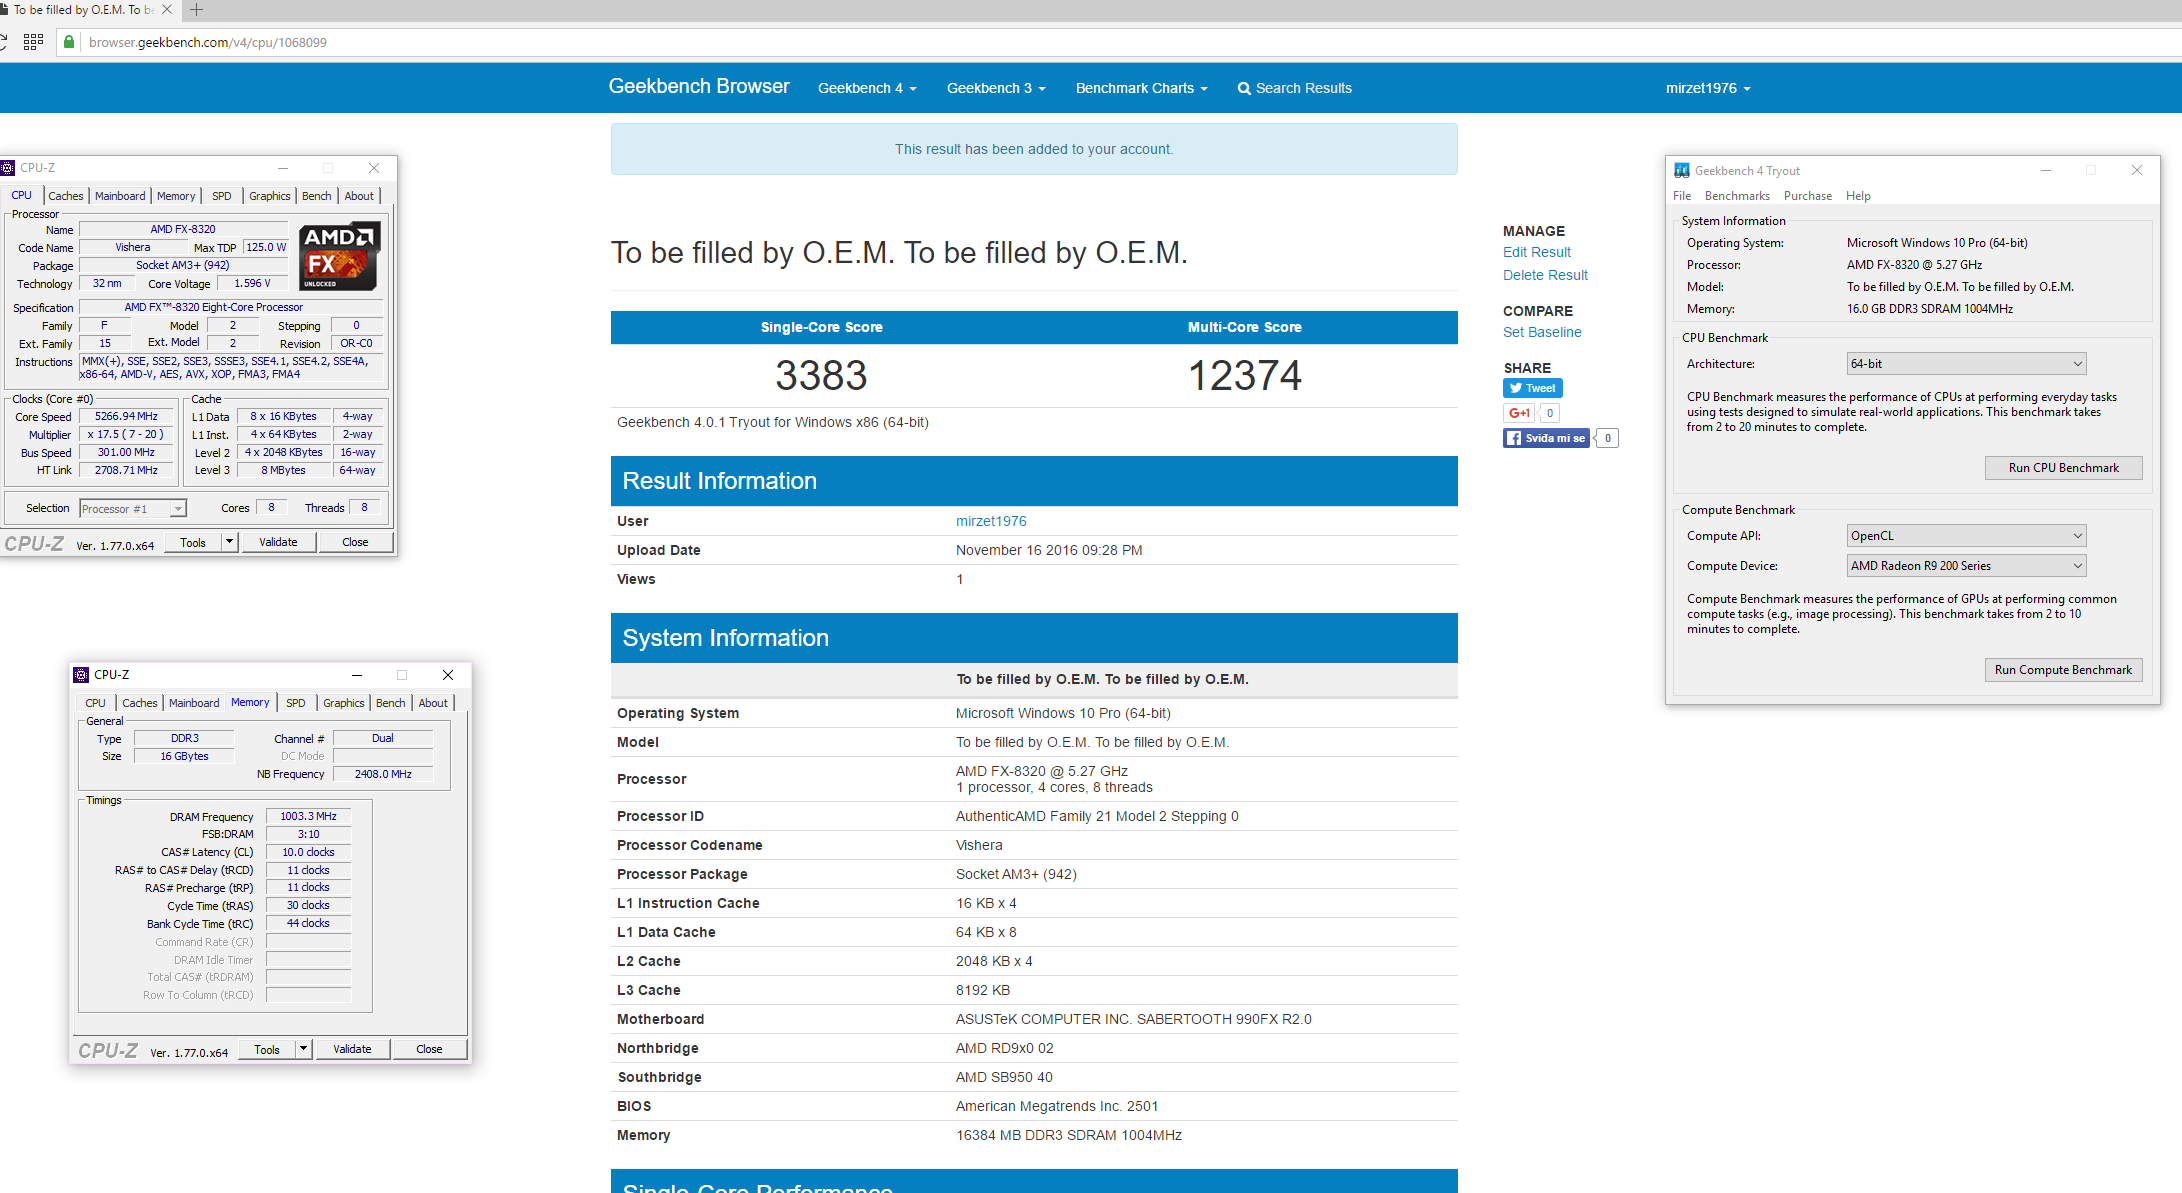Click Tools button in upper CPU-Z window
The height and width of the screenshot is (1193, 2182).
pyautogui.click(x=193, y=542)
